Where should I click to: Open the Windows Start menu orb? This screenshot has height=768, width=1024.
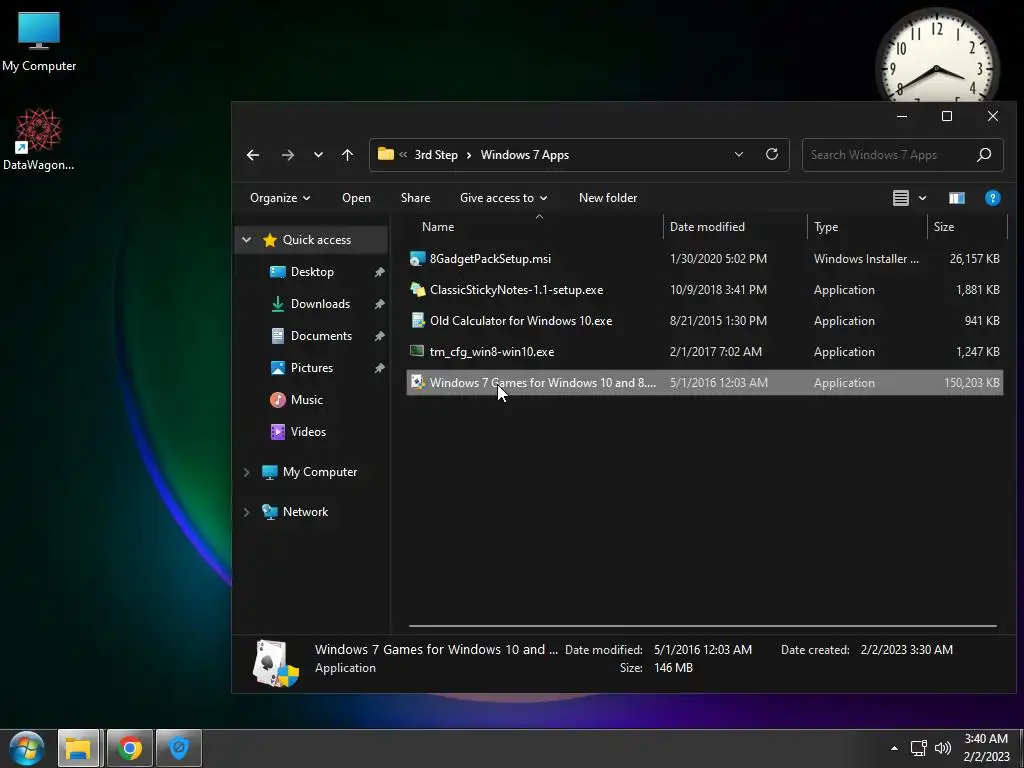(27, 748)
